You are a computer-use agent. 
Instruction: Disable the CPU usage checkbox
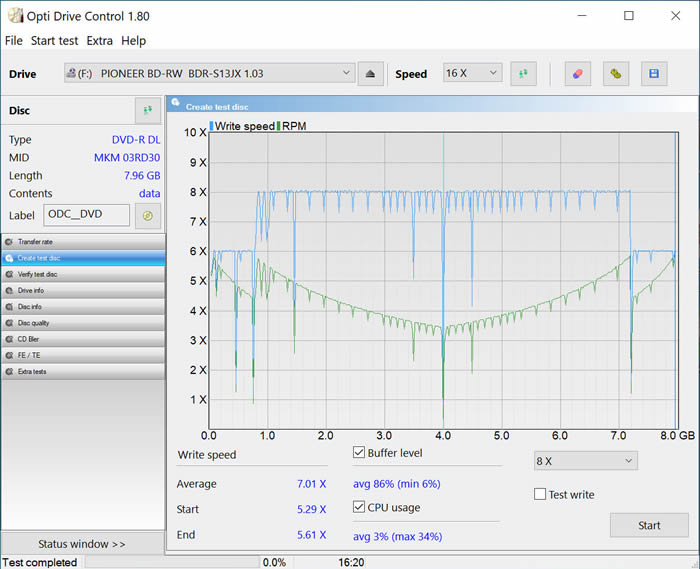click(359, 507)
